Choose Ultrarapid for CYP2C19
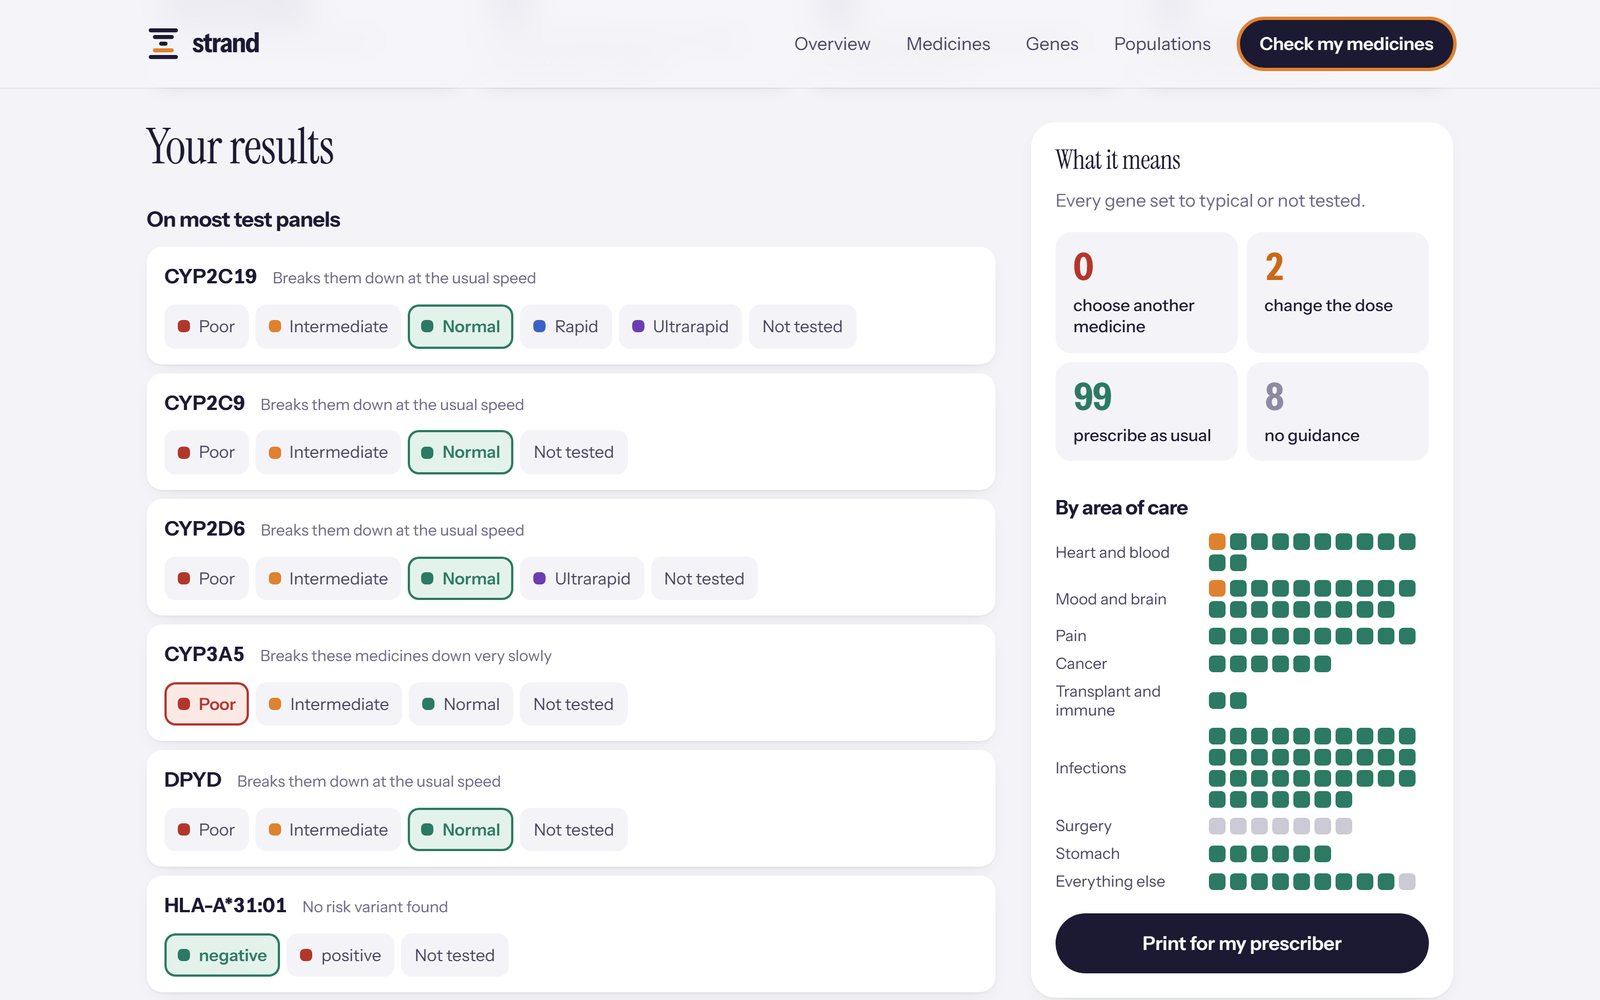 (680, 327)
